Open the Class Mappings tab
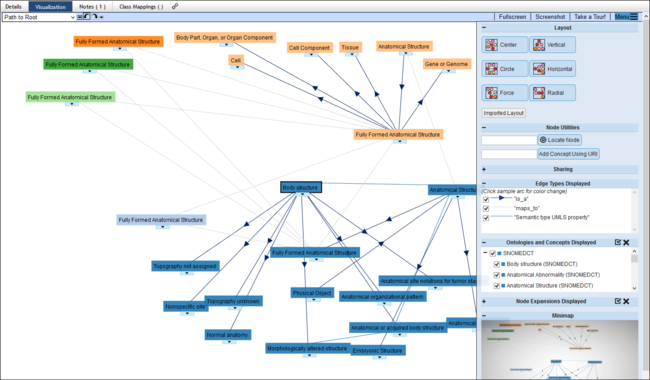 click(x=141, y=7)
